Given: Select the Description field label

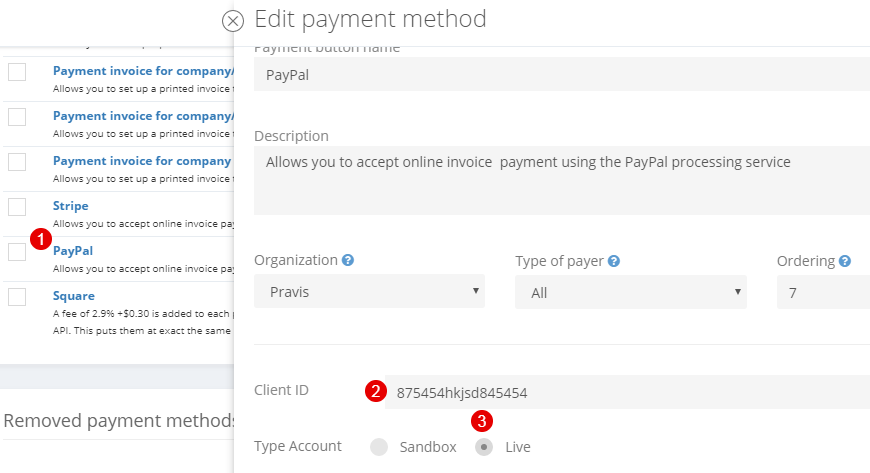Looking at the screenshot, I should tap(291, 136).
